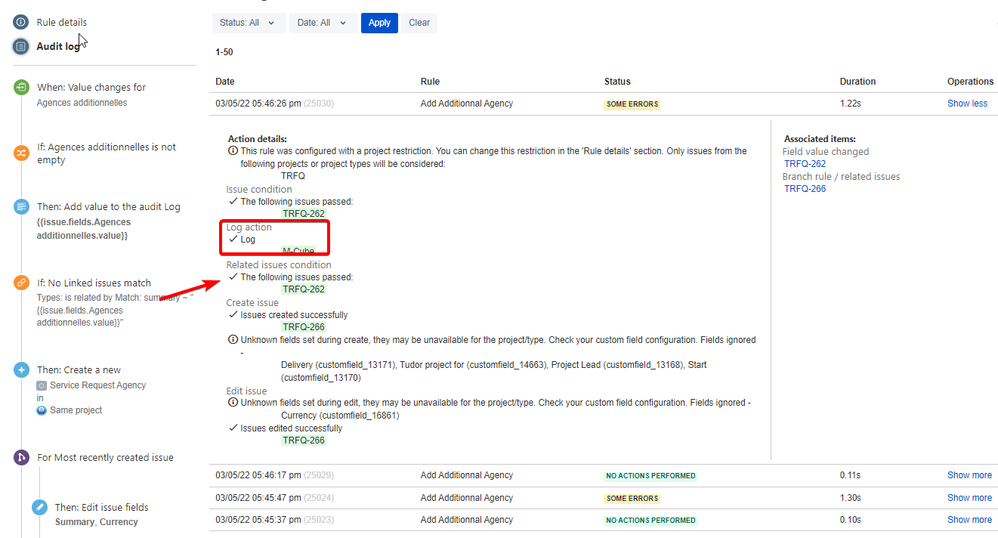Screen dimensions: 998x538
Task: Open the Audit log section
Action: pos(58,46)
